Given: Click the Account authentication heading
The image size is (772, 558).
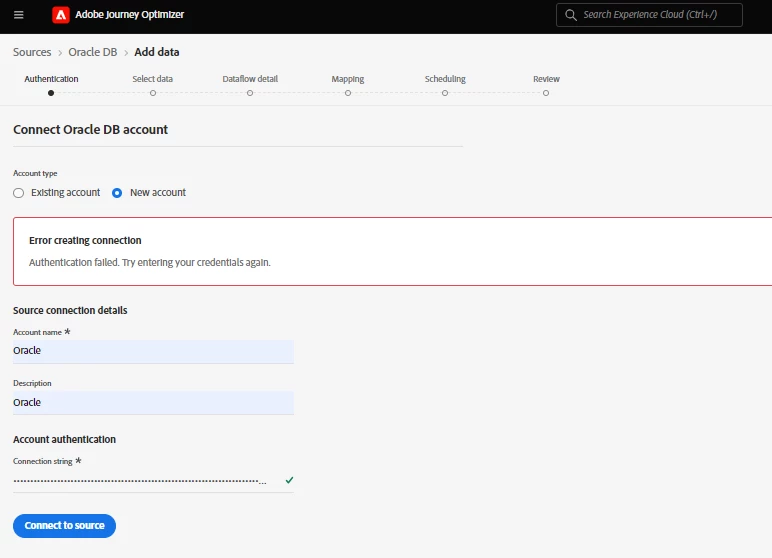Looking at the screenshot, I should click(x=64, y=439).
